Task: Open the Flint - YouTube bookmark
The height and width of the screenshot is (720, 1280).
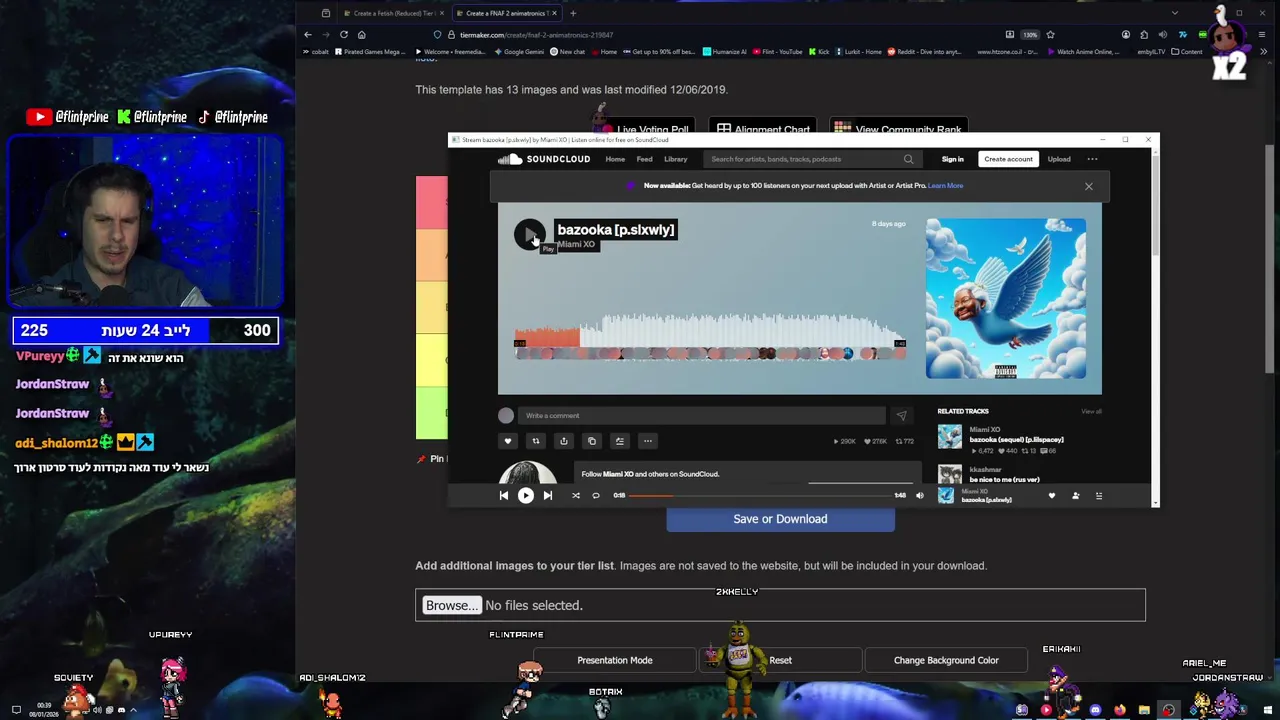Action: click(779, 52)
